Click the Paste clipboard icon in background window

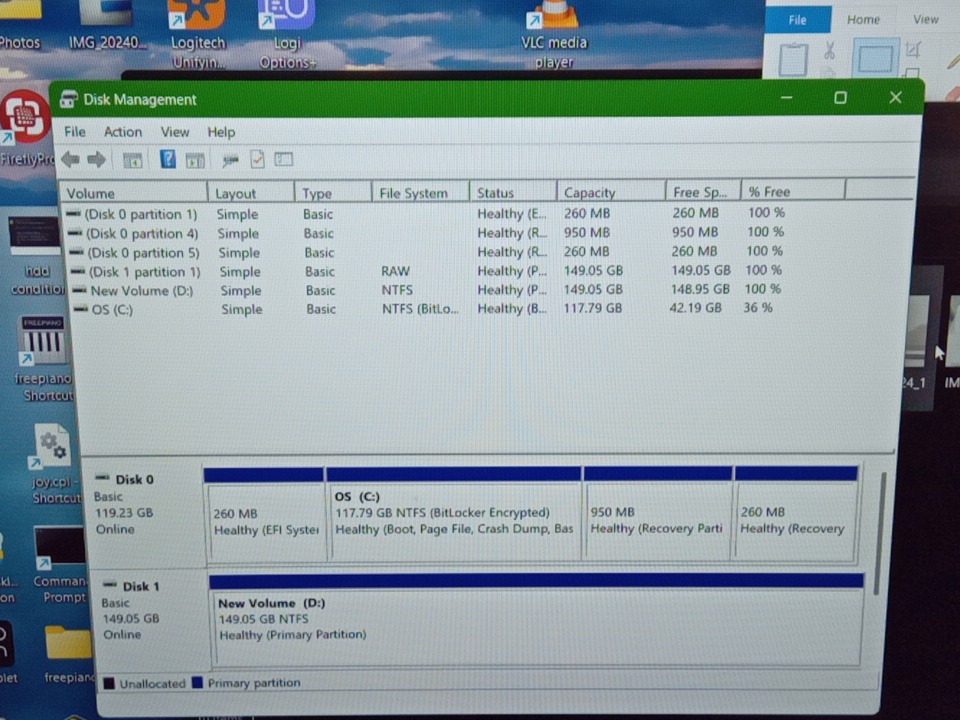coord(793,59)
